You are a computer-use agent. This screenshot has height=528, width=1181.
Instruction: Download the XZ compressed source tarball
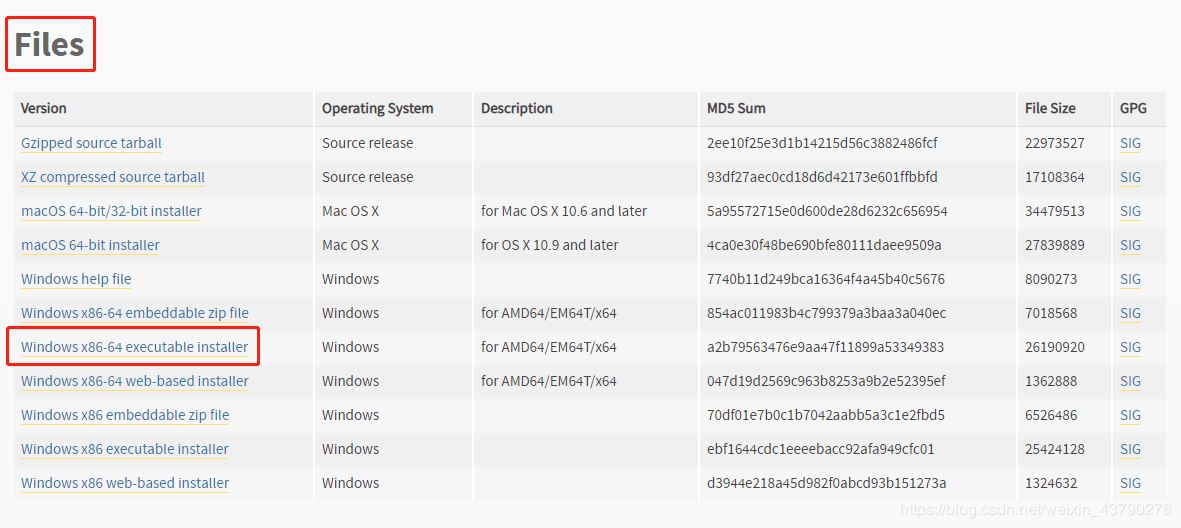[113, 177]
